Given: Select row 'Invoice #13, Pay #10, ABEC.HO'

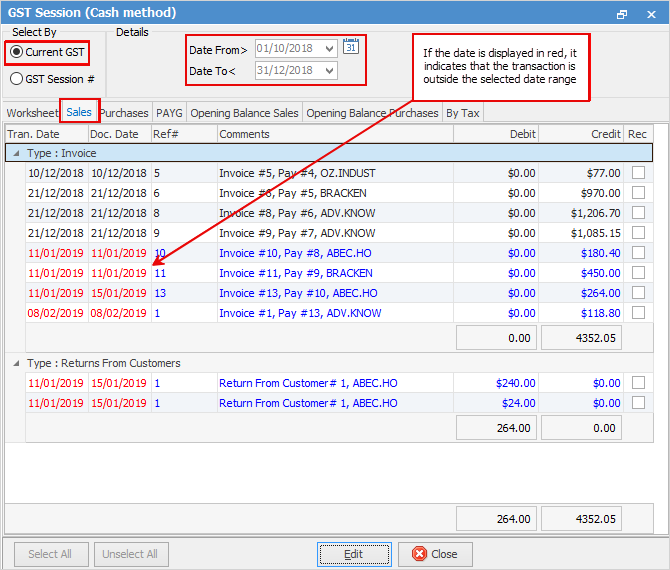Looking at the screenshot, I should pyautogui.click(x=339, y=293).
